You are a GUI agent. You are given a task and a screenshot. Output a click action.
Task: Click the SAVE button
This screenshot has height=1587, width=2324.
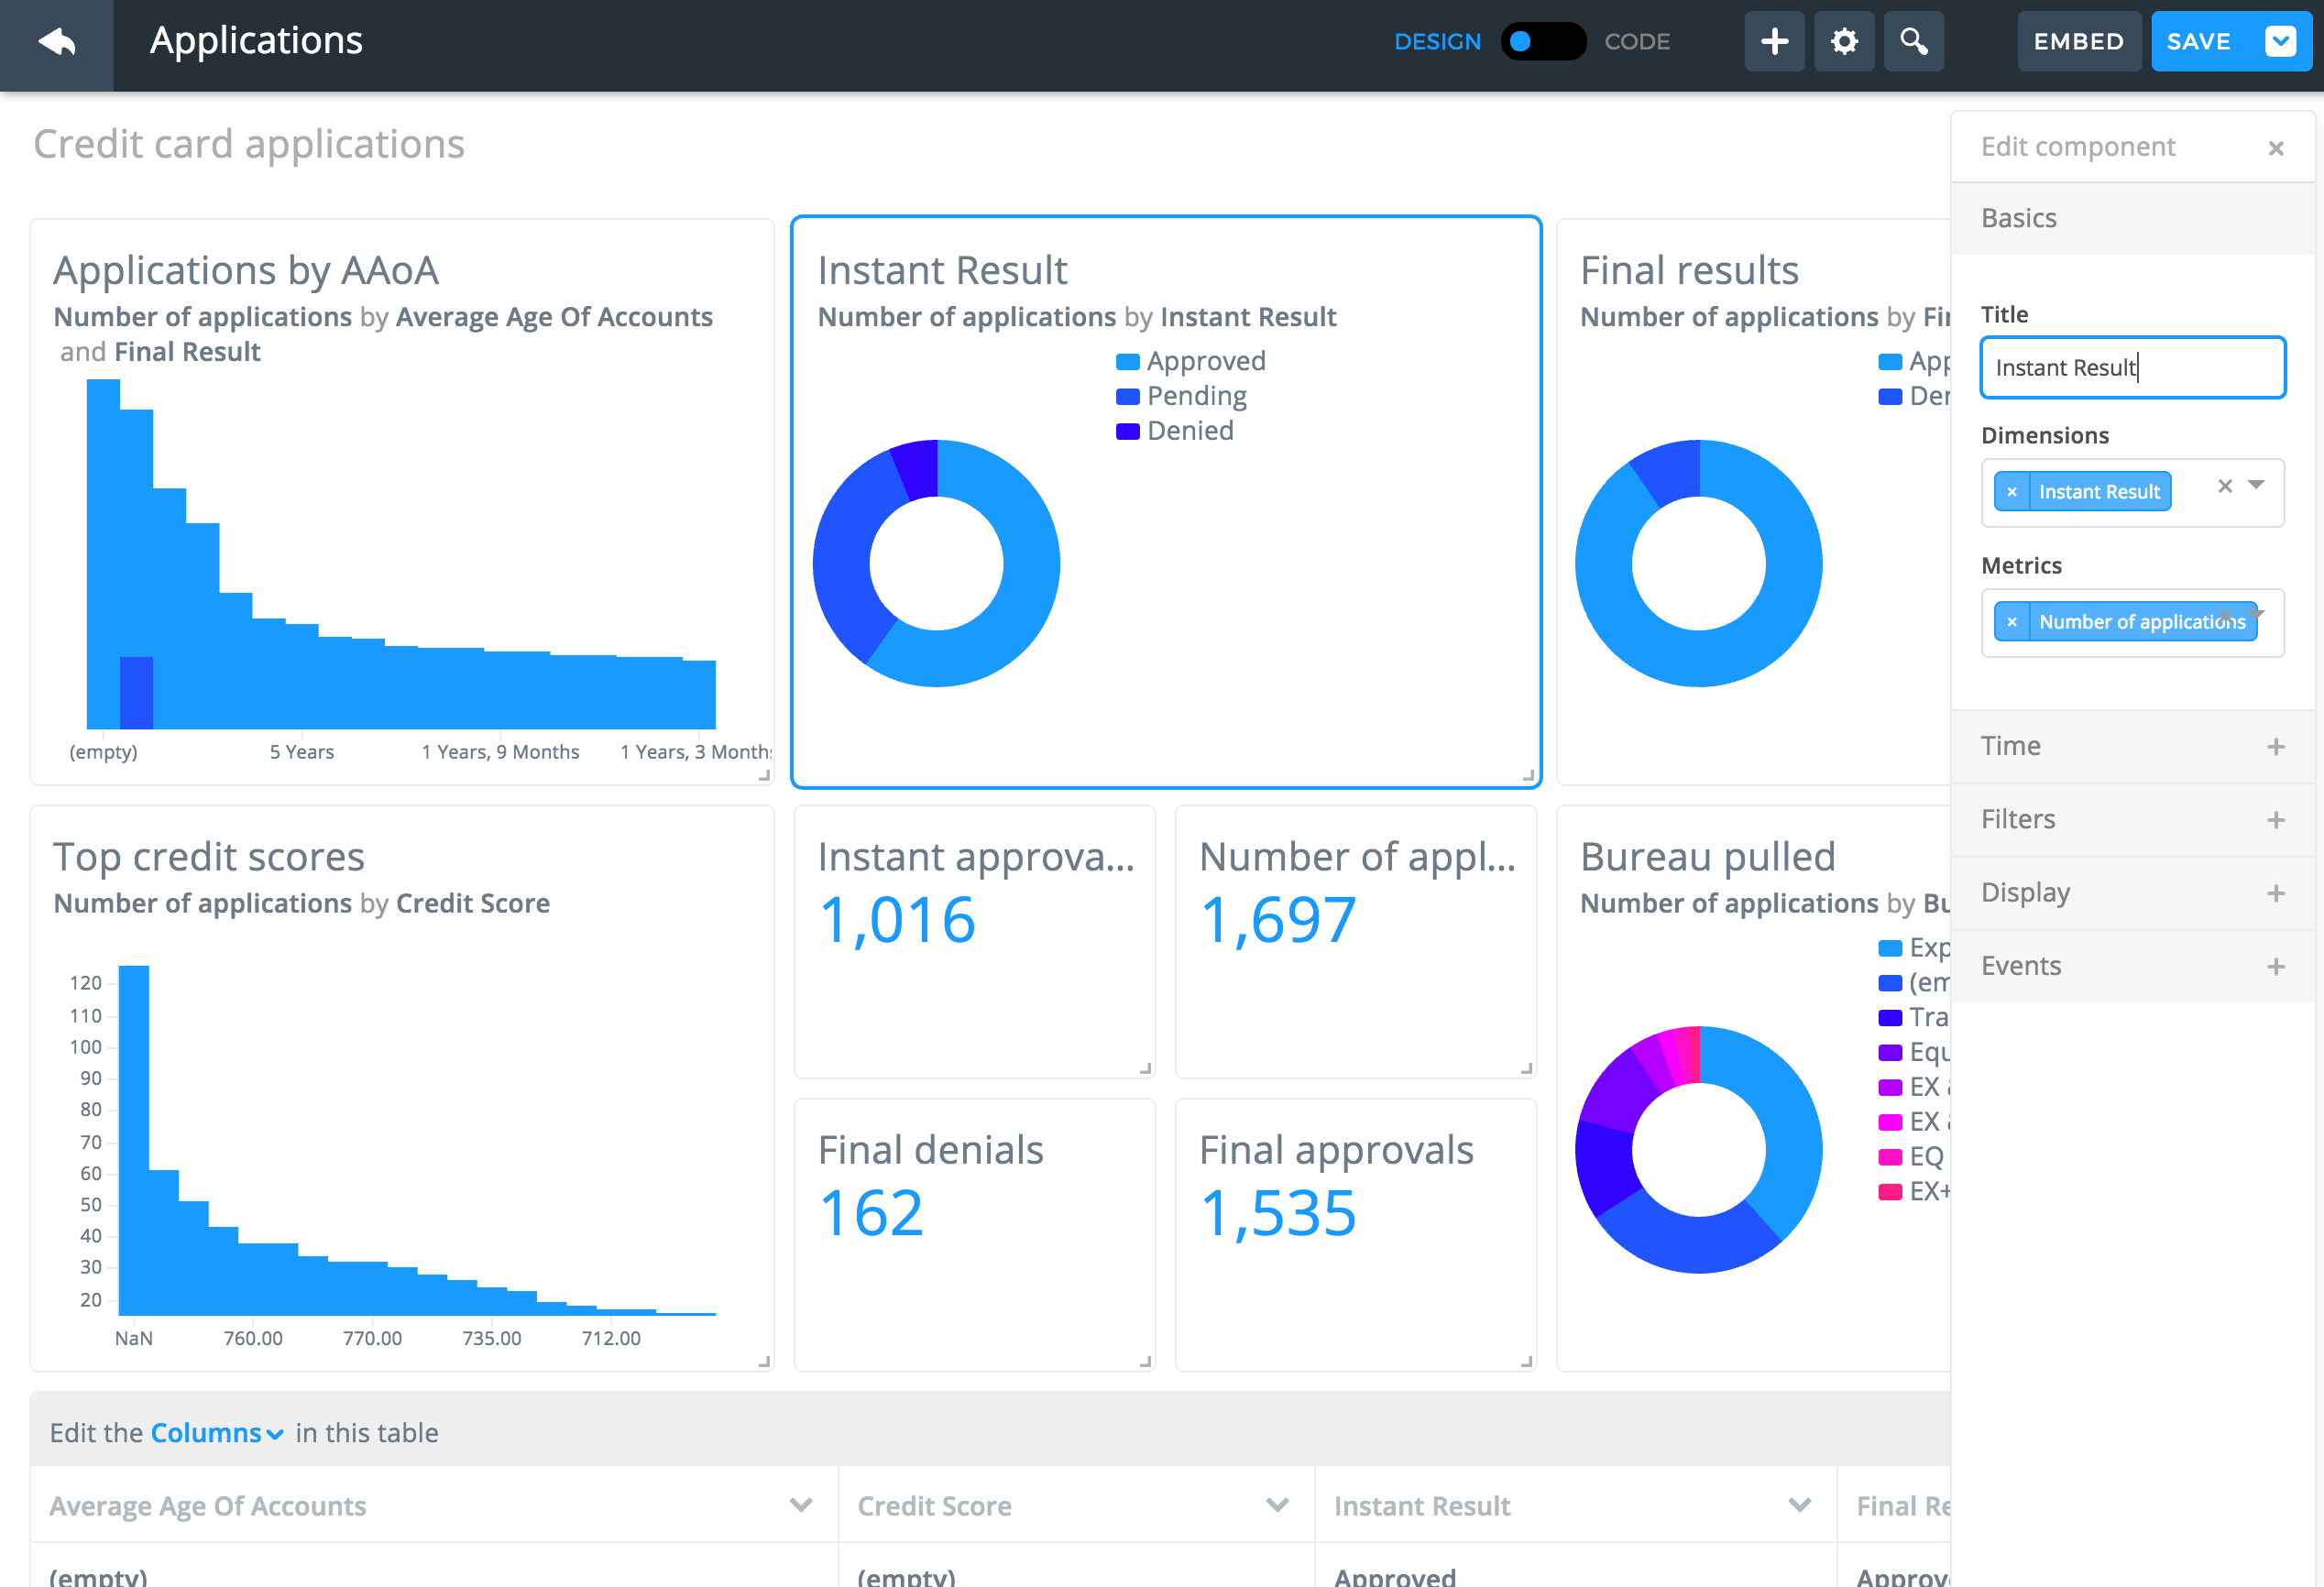2198,42
